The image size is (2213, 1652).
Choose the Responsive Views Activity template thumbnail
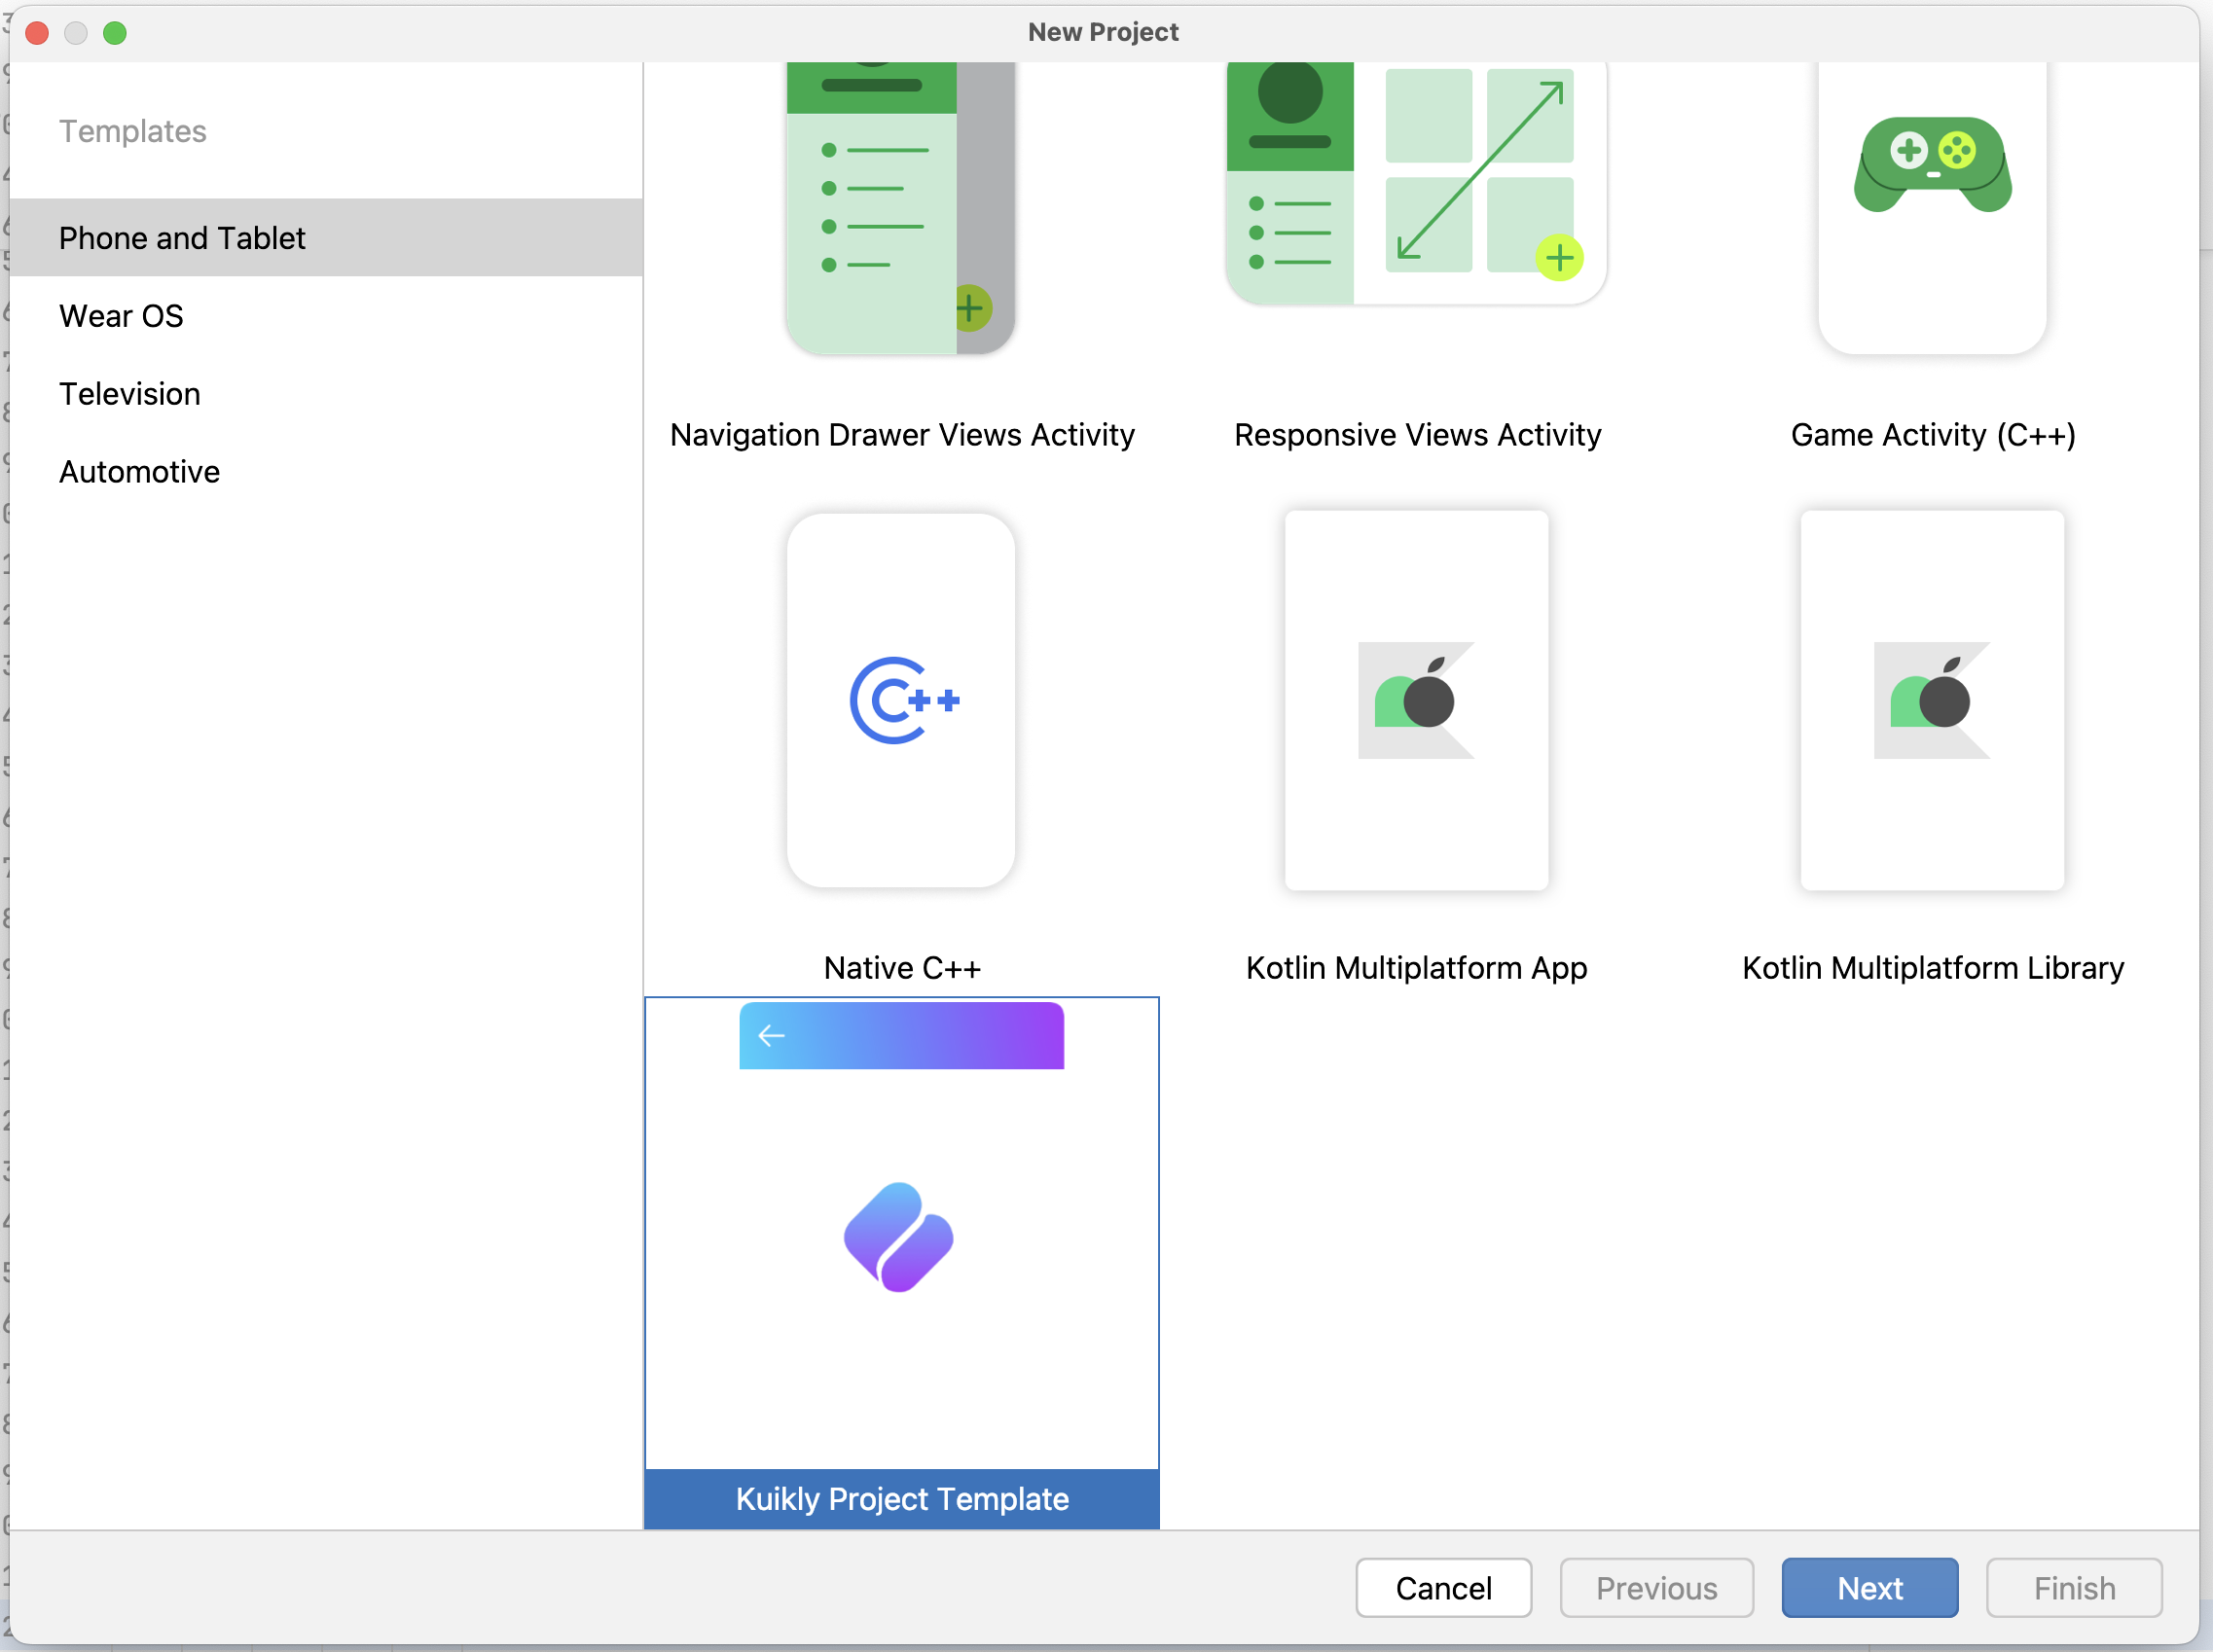pyautogui.click(x=1416, y=184)
